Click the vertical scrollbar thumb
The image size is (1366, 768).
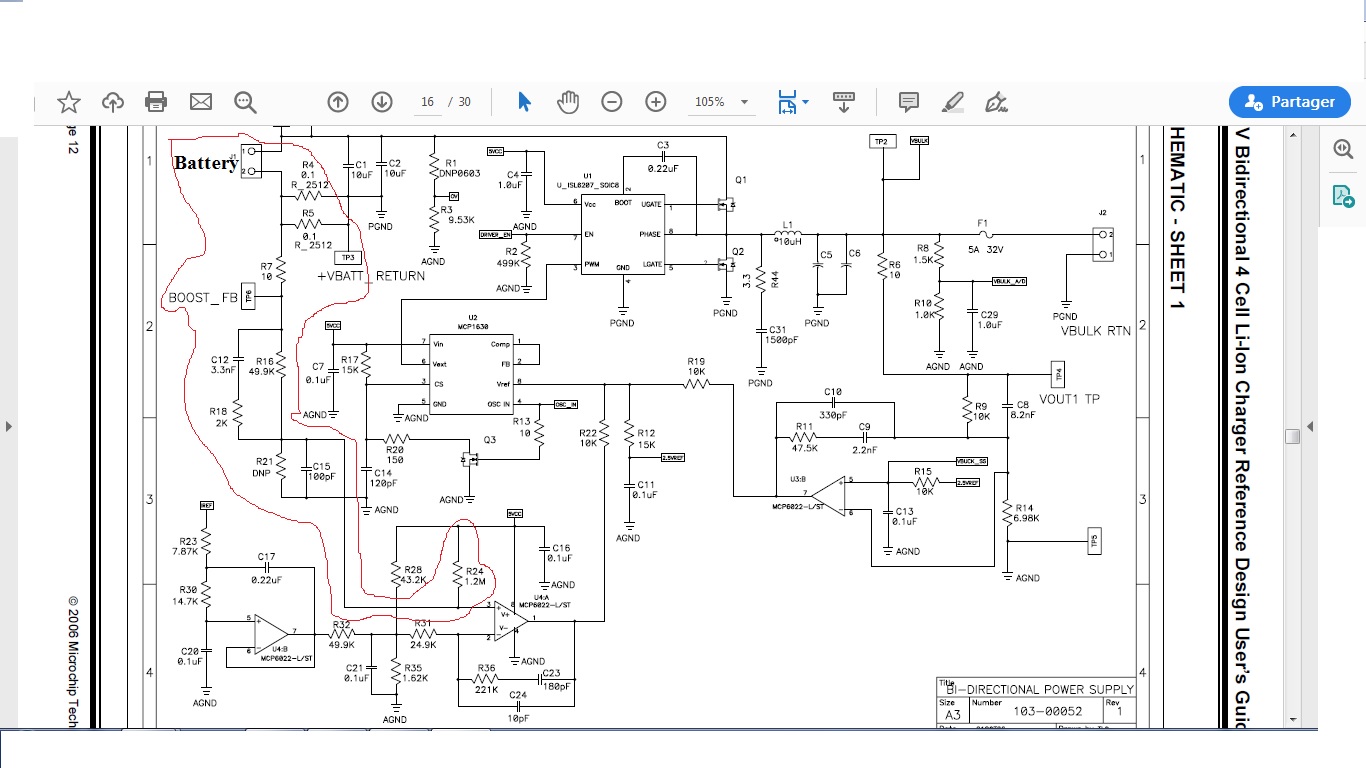1292,436
